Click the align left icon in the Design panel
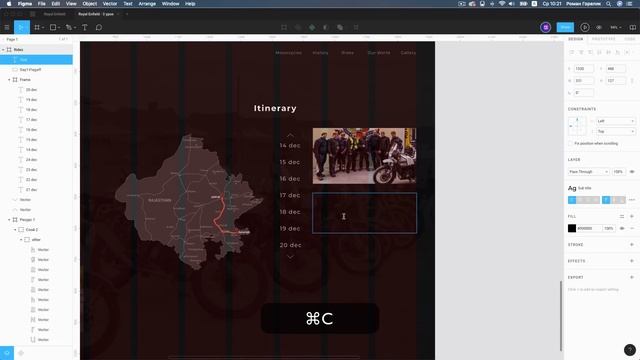 572,52
